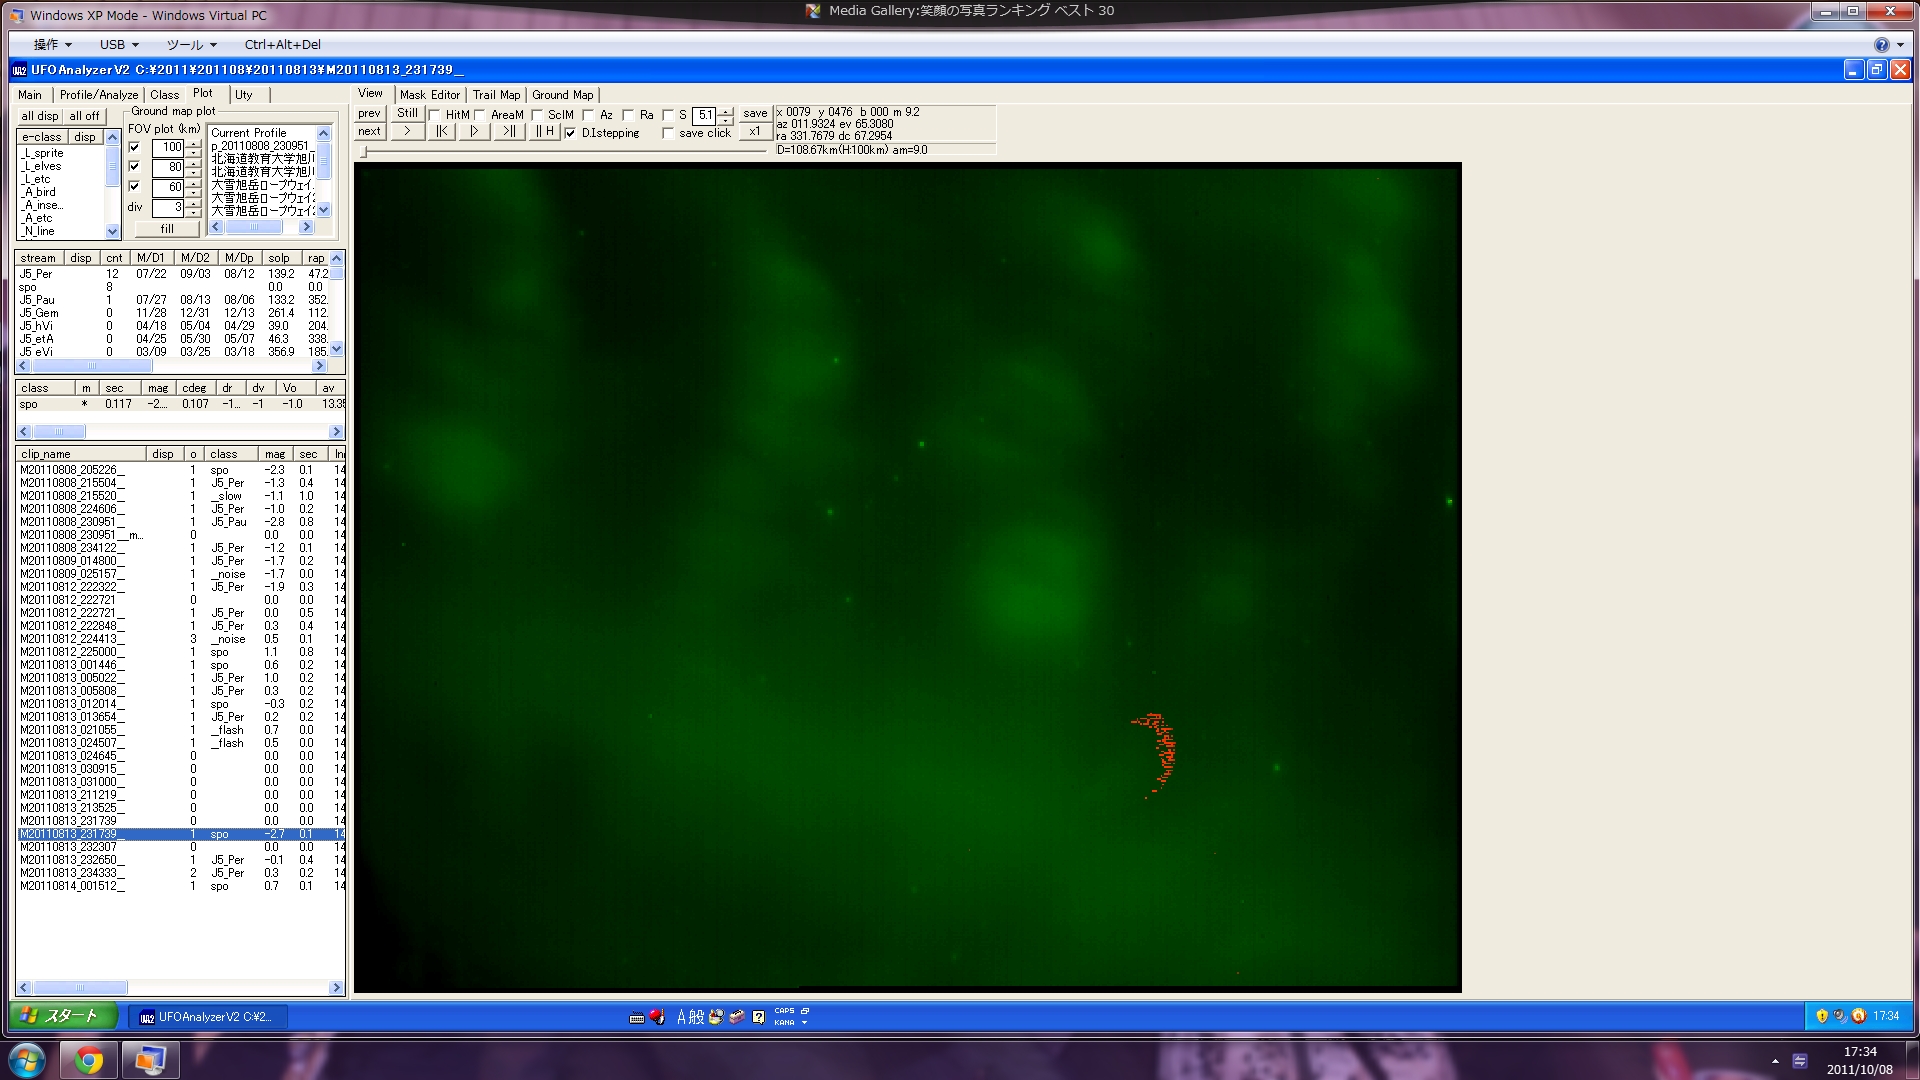Click the 'all off' button

(x=84, y=116)
